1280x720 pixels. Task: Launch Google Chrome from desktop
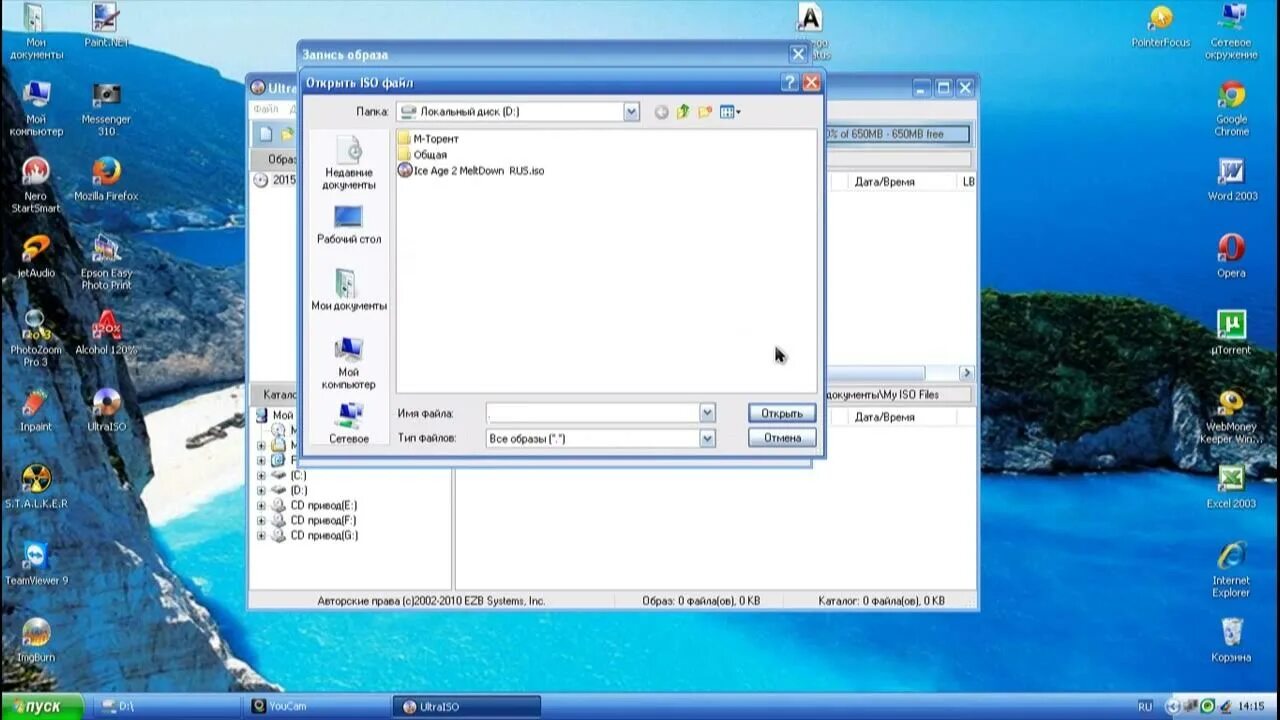point(1231,109)
